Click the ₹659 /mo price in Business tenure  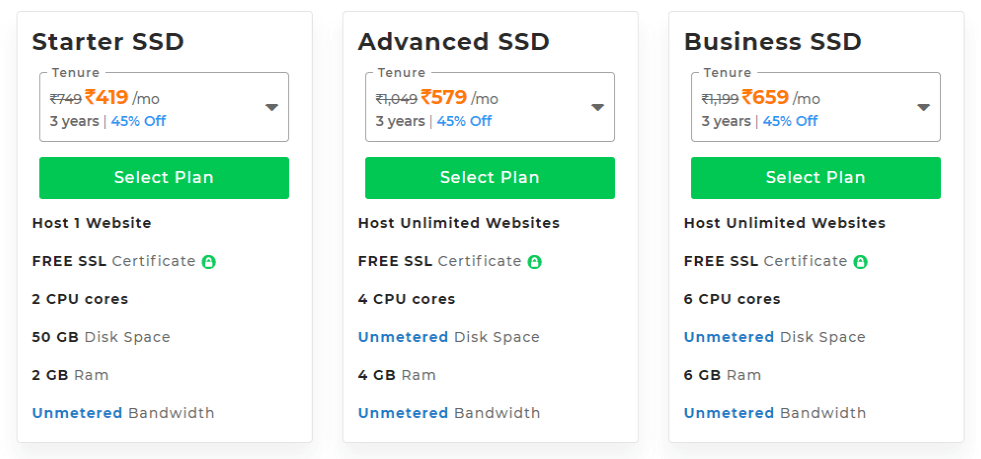(781, 98)
